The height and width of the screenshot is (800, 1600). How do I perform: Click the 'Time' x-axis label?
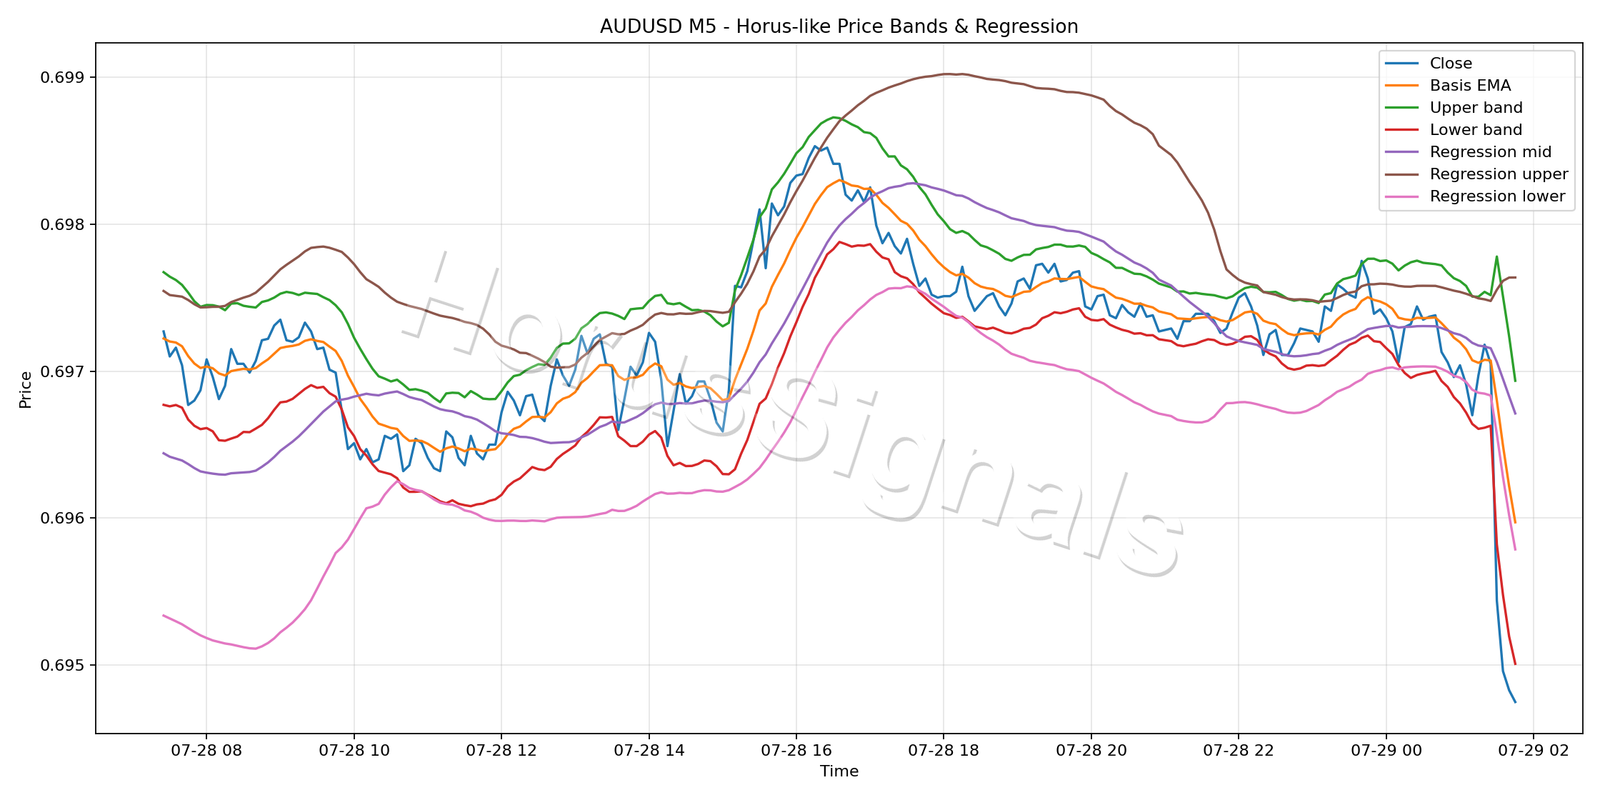coord(839,771)
